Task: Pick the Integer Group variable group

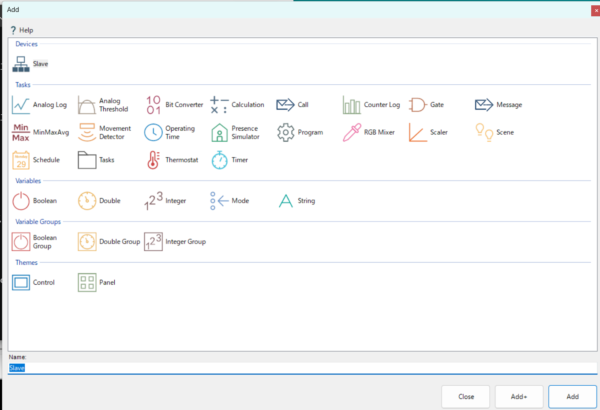Action: click(x=153, y=241)
